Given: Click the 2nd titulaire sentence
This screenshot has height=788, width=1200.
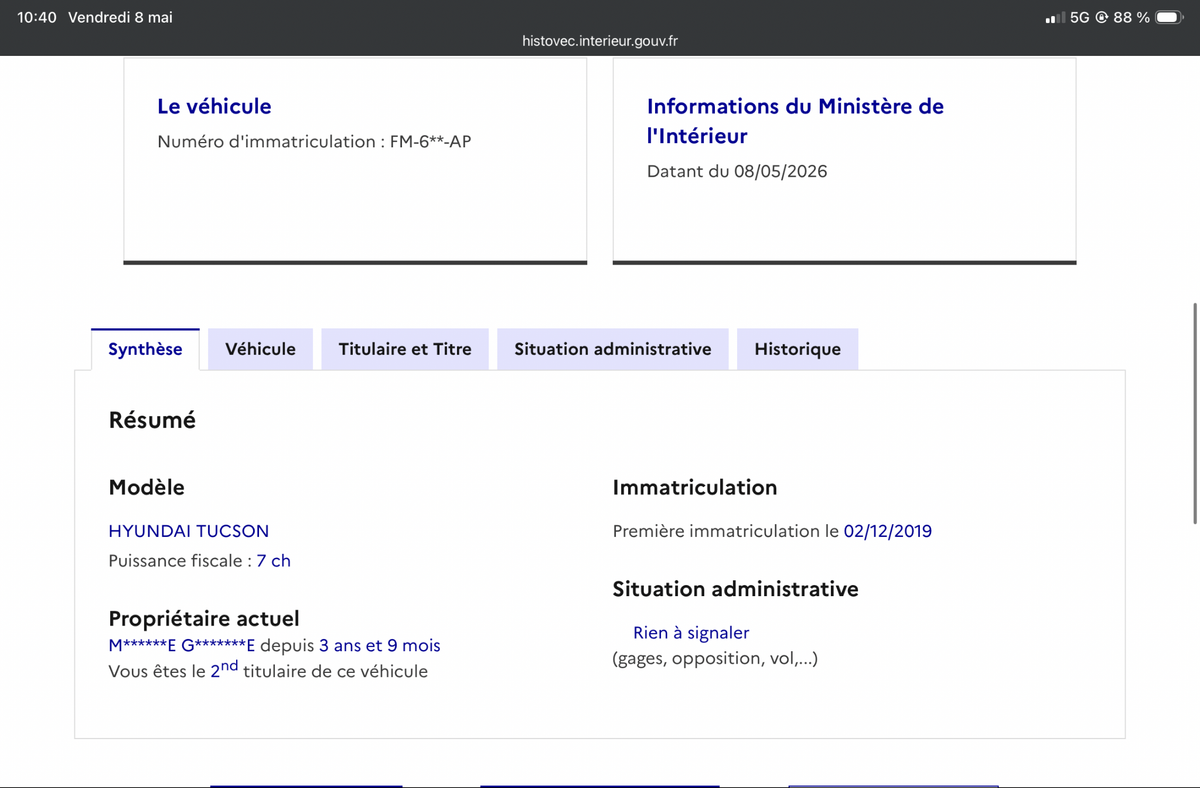Looking at the screenshot, I should click(268, 670).
